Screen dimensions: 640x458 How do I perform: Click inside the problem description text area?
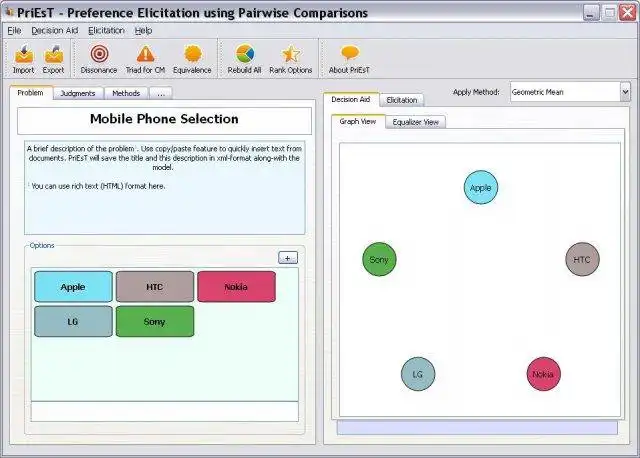pyautogui.click(x=164, y=187)
